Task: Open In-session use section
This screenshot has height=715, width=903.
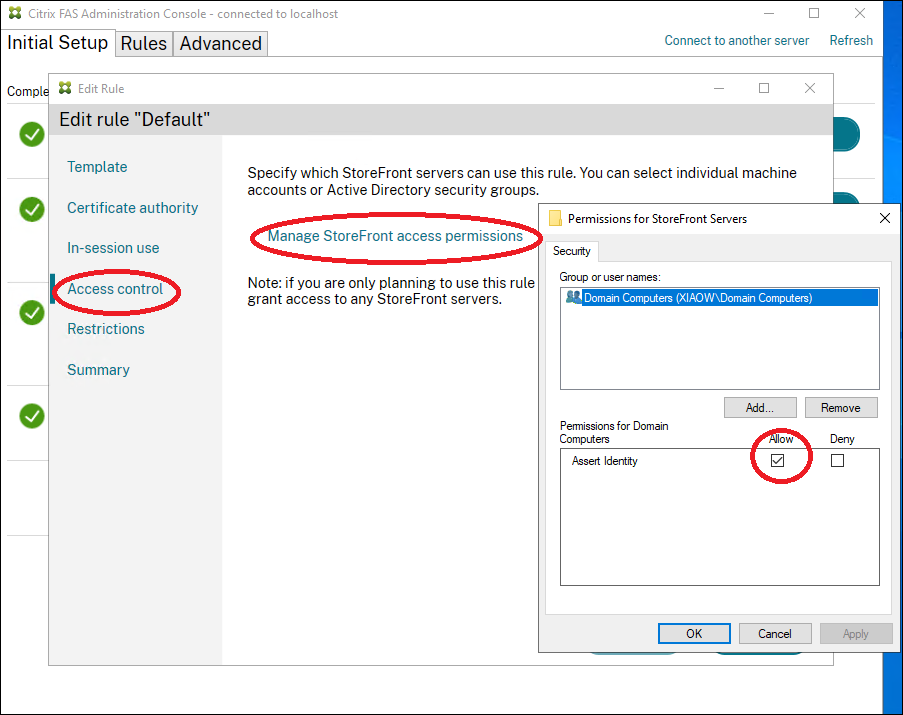Action: pos(113,248)
